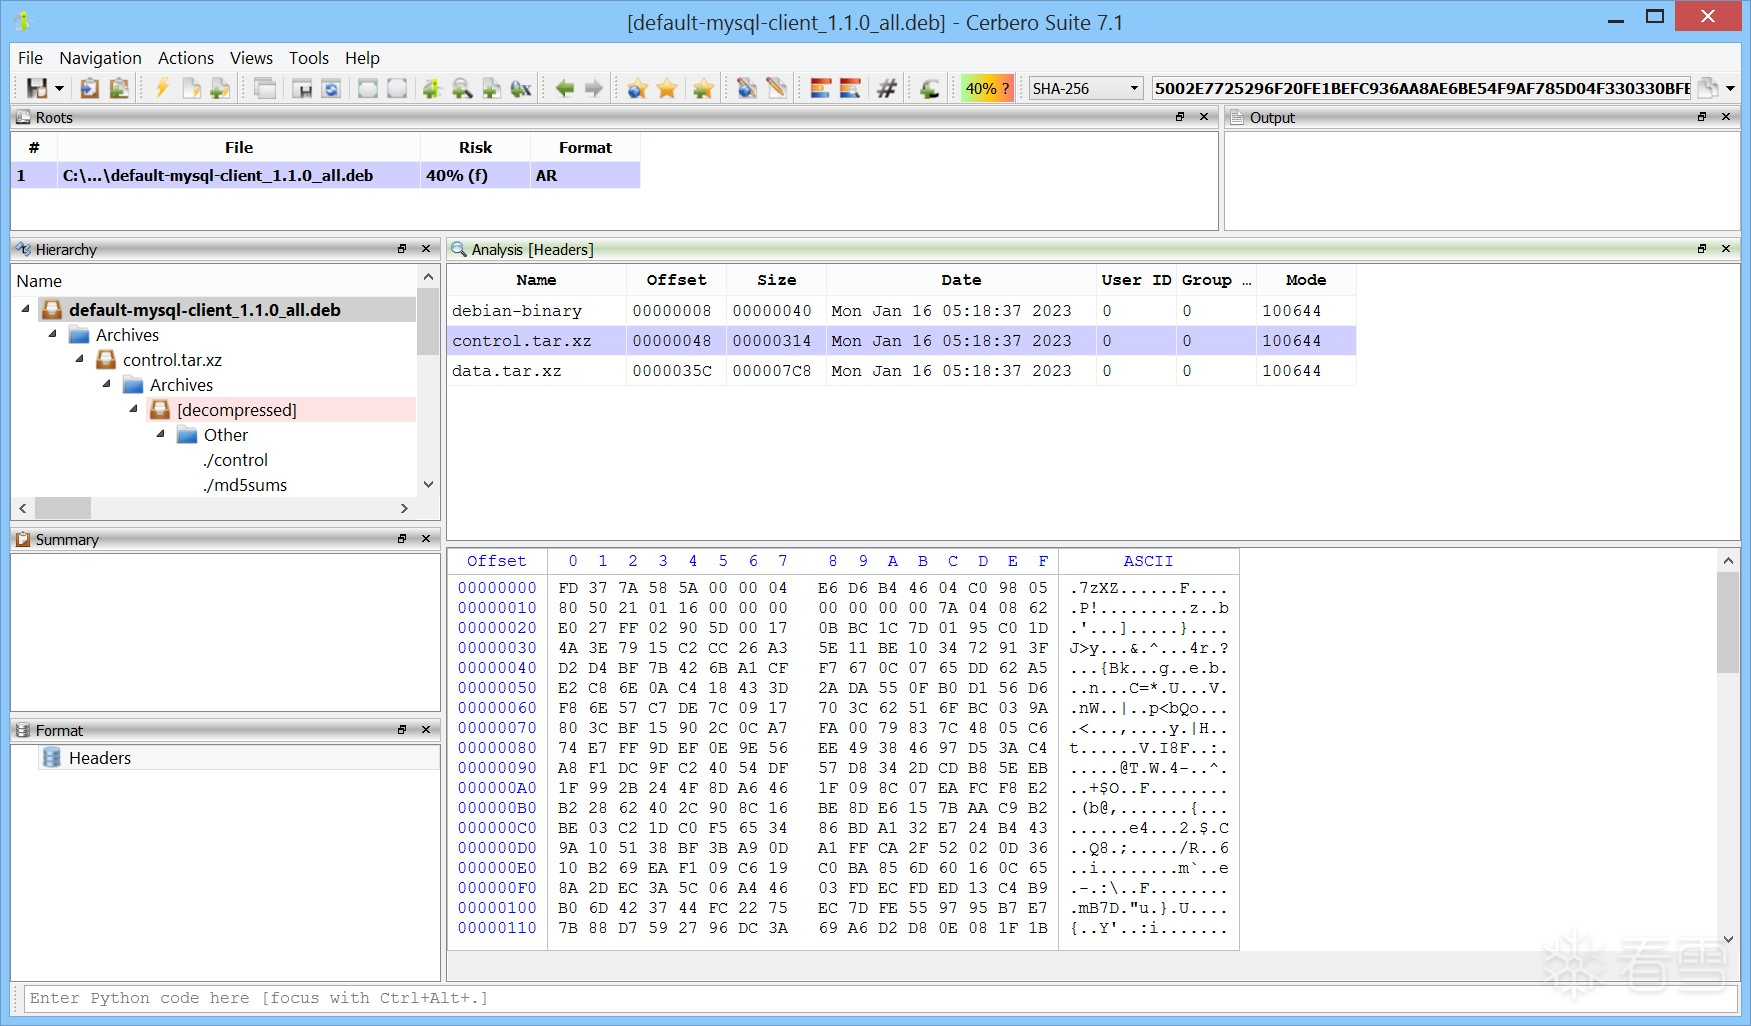Sort Analysis table by Size column header
This screenshot has height=1026, width=1751.
coord(776,280)
